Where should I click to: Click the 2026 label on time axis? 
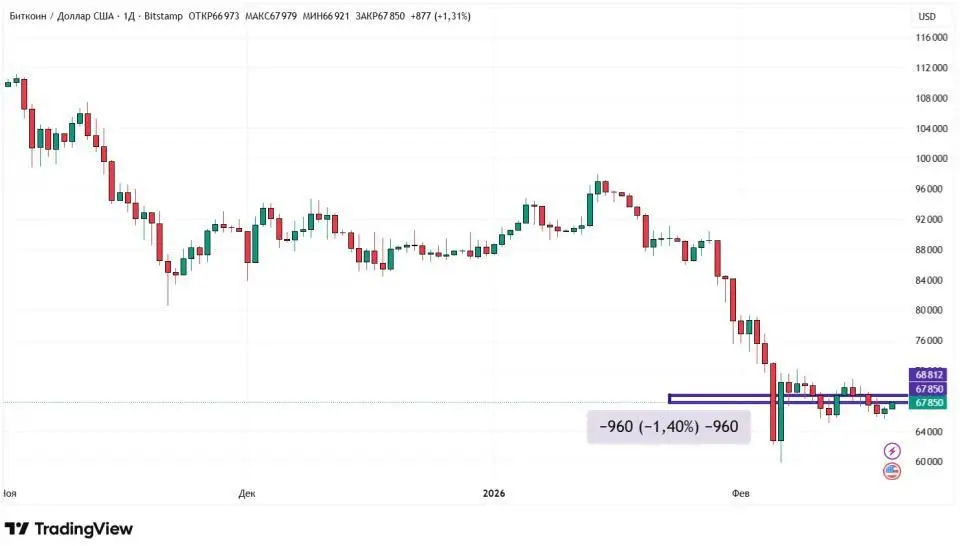[x=494, y=494]
